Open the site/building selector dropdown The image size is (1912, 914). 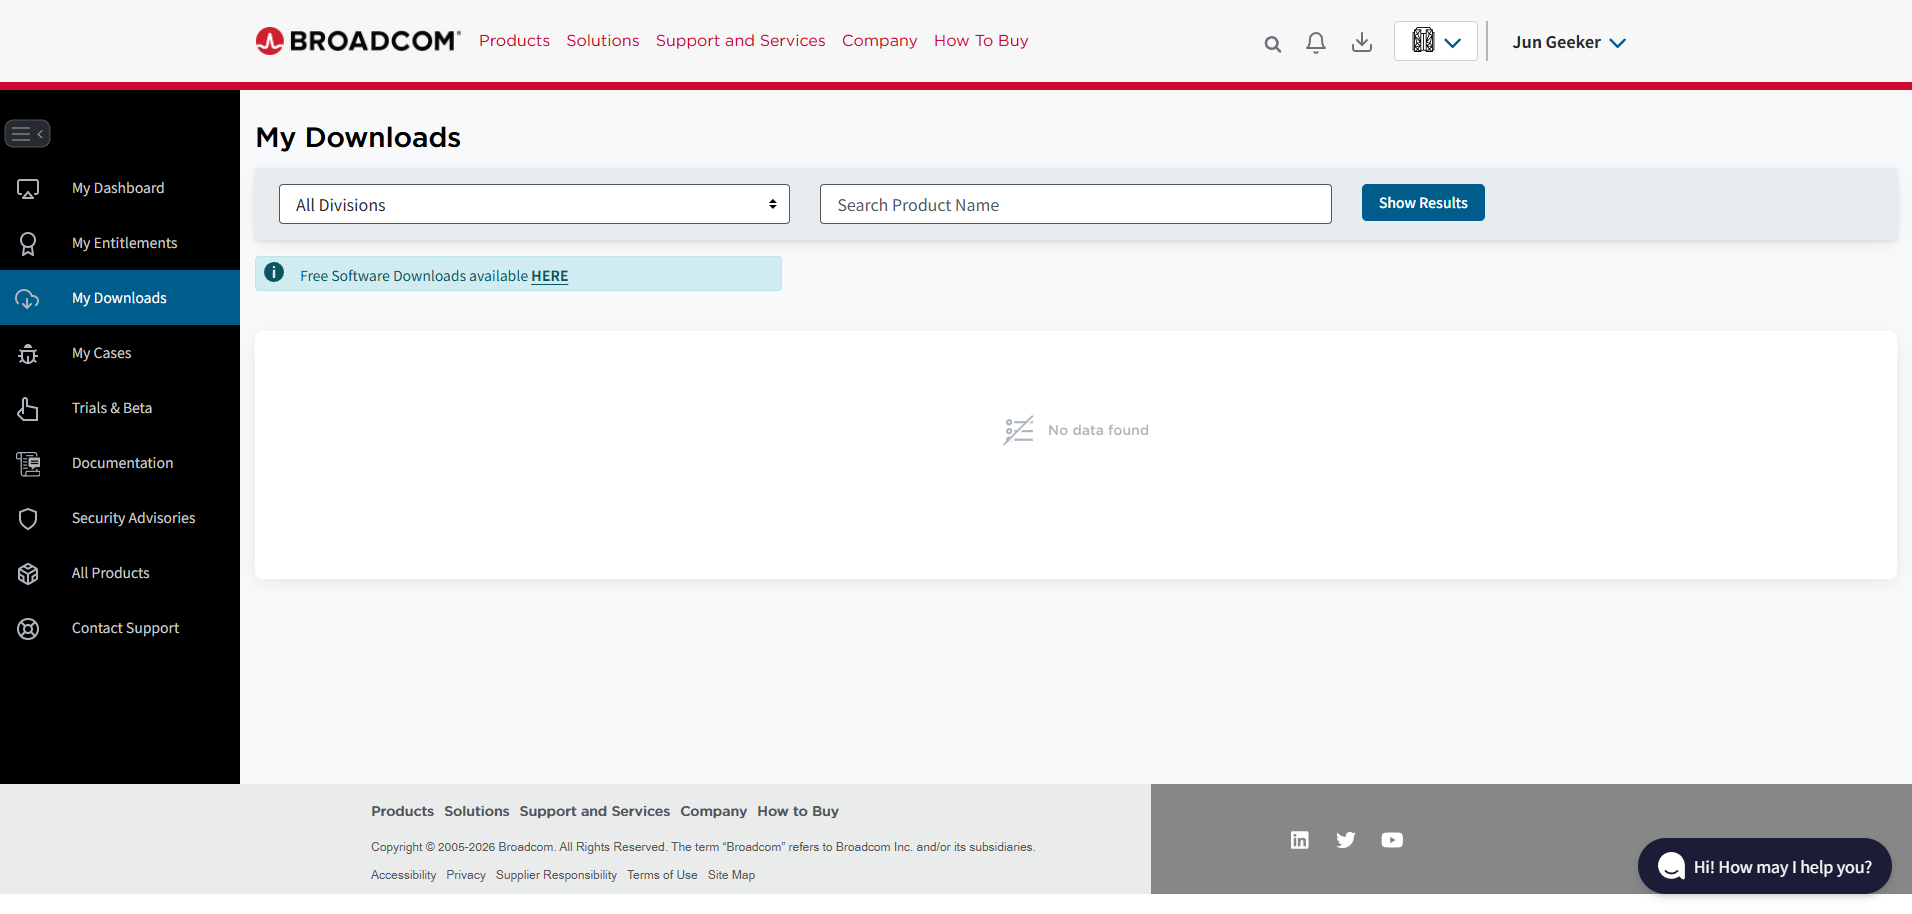tap(1436, 41)
